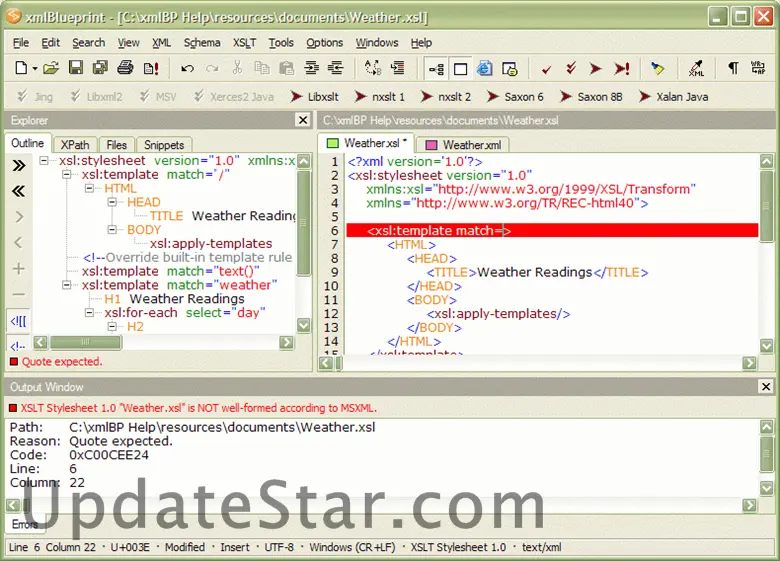Screen dimensions: 780x561
Task: Collapse the xsl:stylesheet root node
Action: 44,161
